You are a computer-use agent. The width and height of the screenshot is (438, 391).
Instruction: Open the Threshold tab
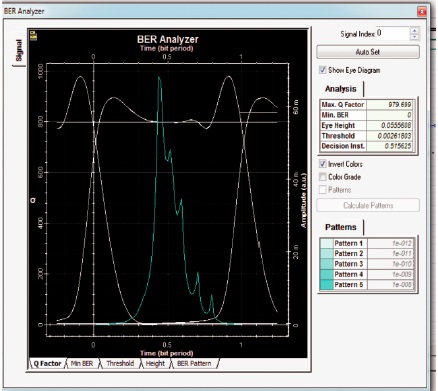pos(120,363)
